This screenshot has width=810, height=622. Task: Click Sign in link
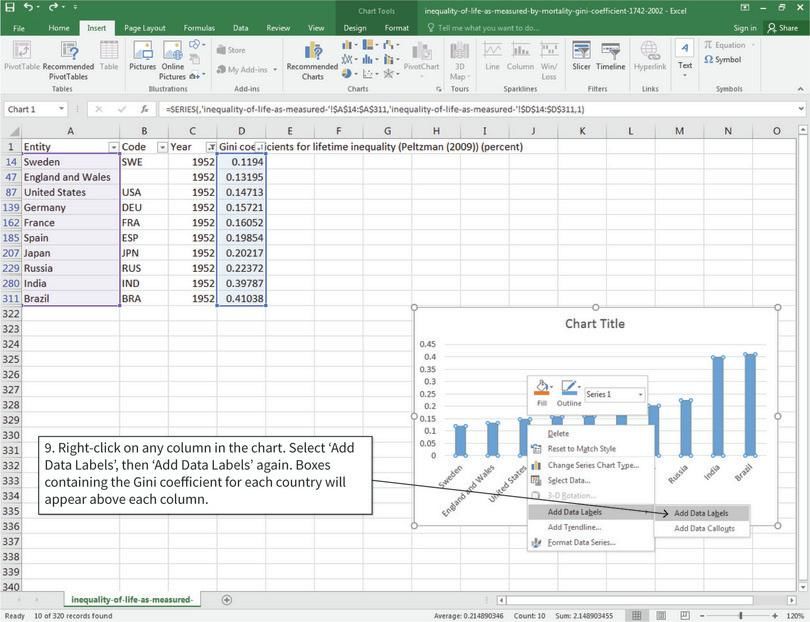tap(744, 28)
